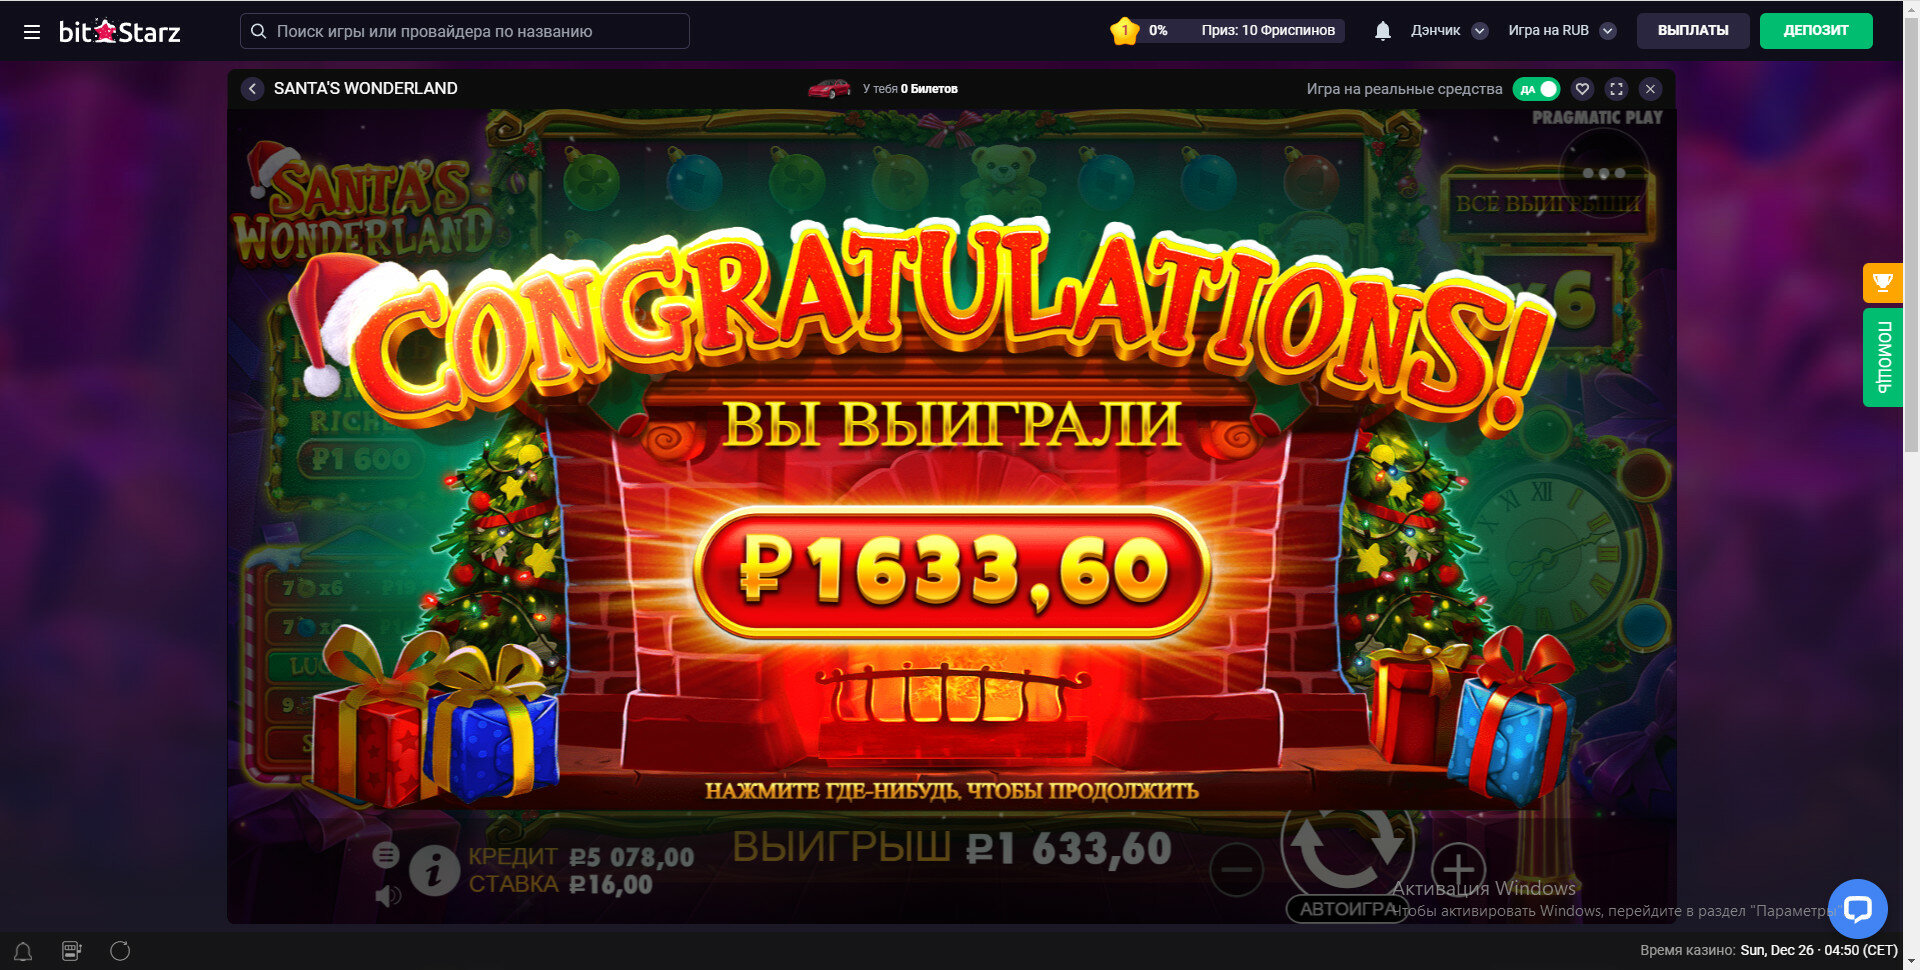Focus the game search field
Viewport: 1920px width, 970px height.
tap(465, 31)
